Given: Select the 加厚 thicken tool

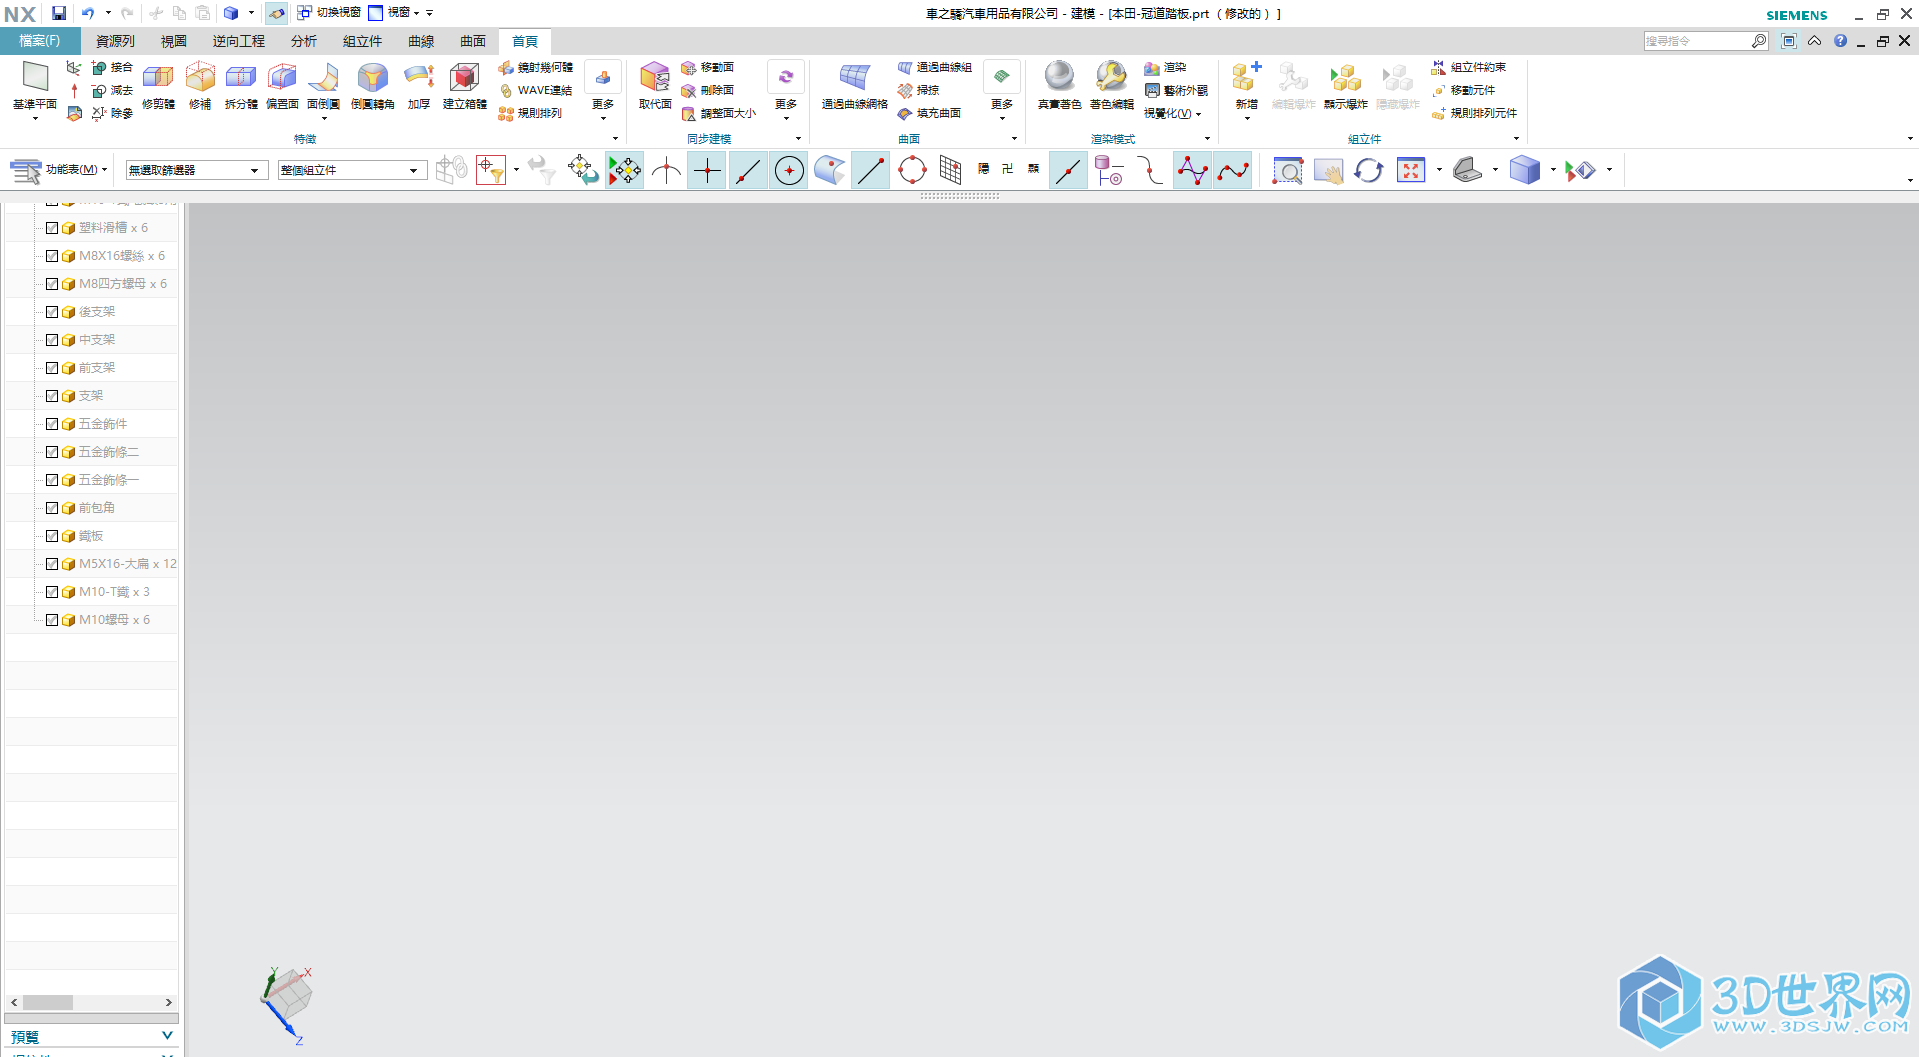Looking at the screenshot, I should (418, 85).
